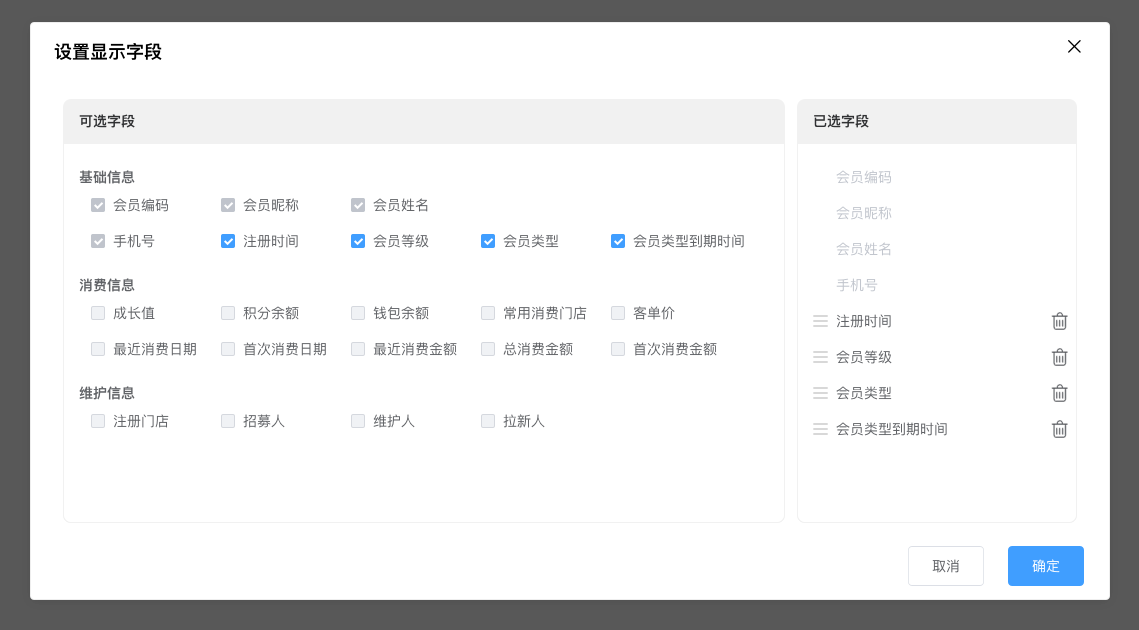Click the disabled 会员姓名 checkbox

358,205
